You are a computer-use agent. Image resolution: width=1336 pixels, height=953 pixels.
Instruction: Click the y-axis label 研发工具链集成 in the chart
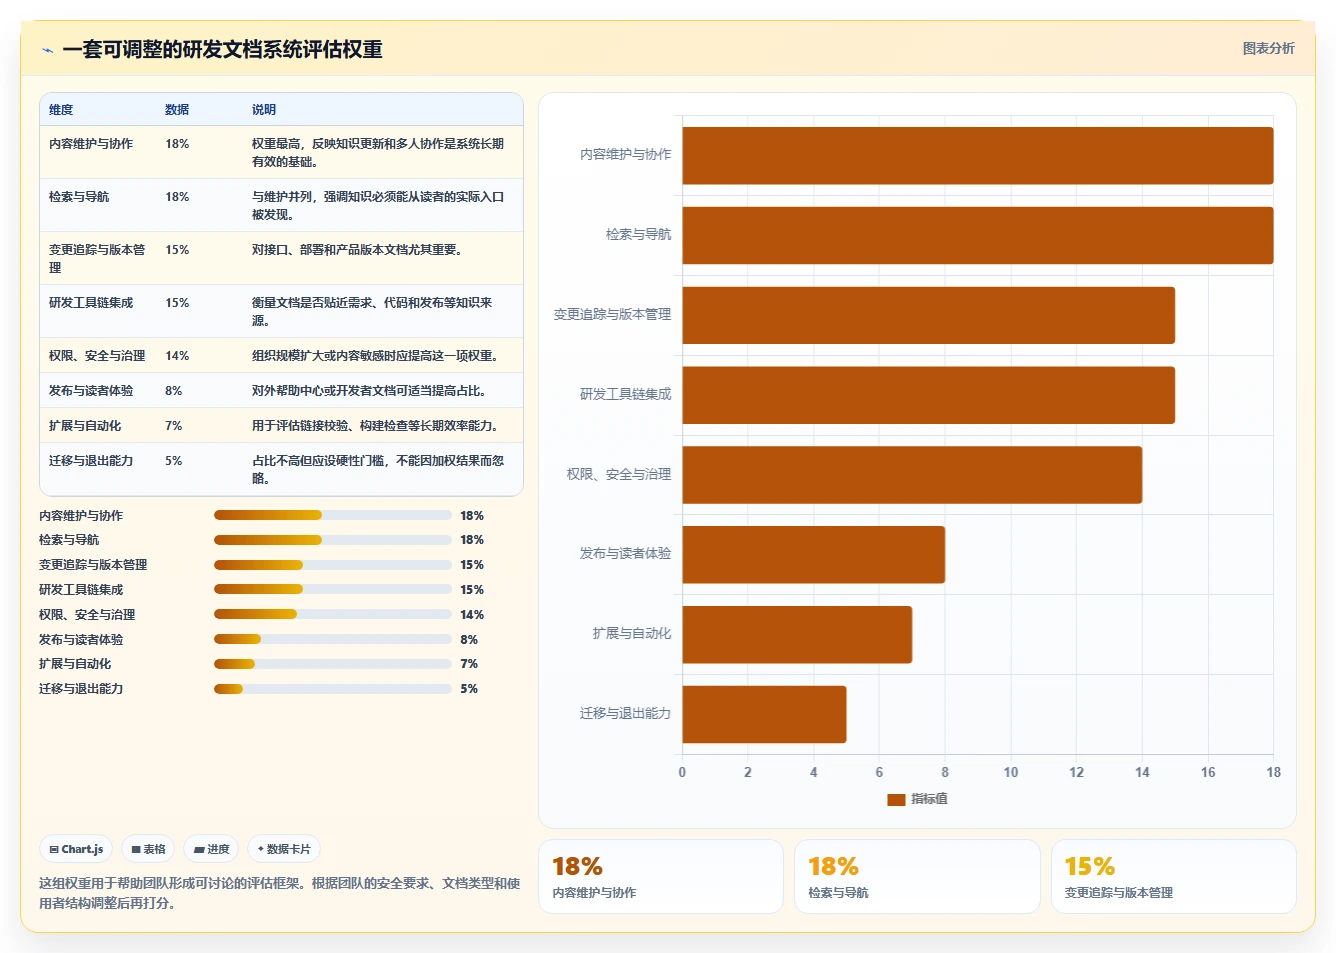626,395
